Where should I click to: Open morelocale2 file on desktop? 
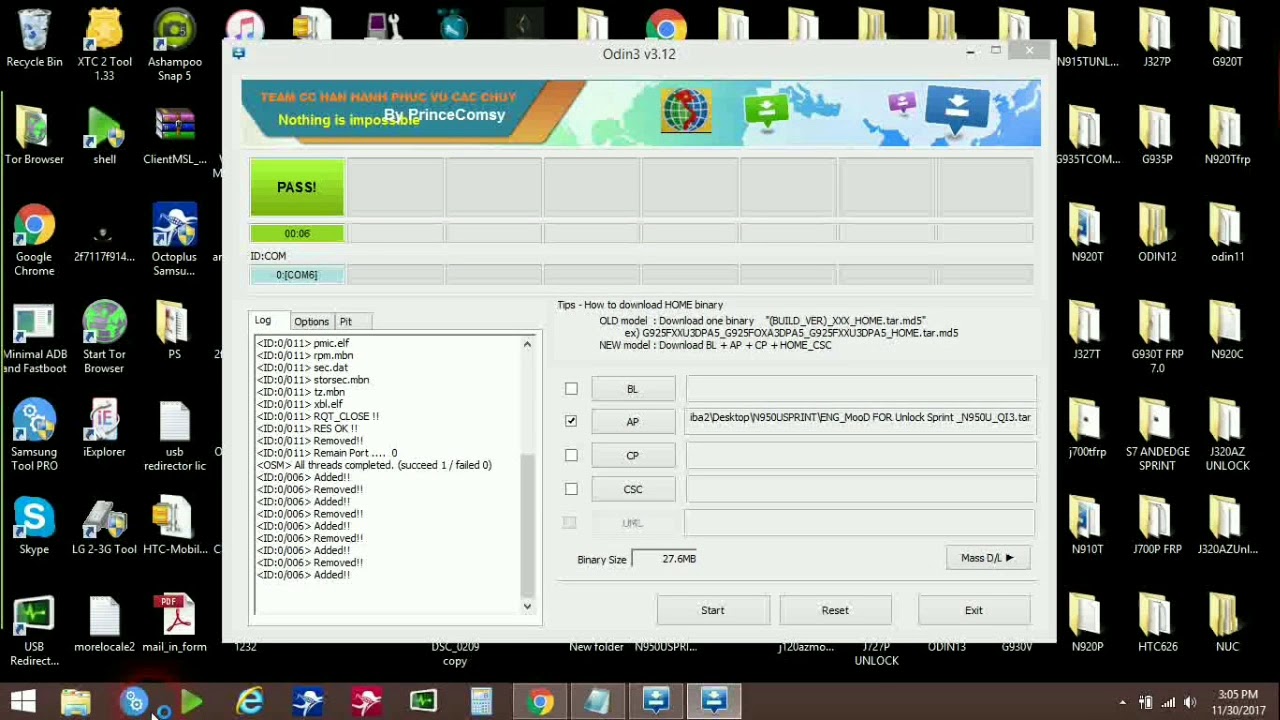coord(104,625)
